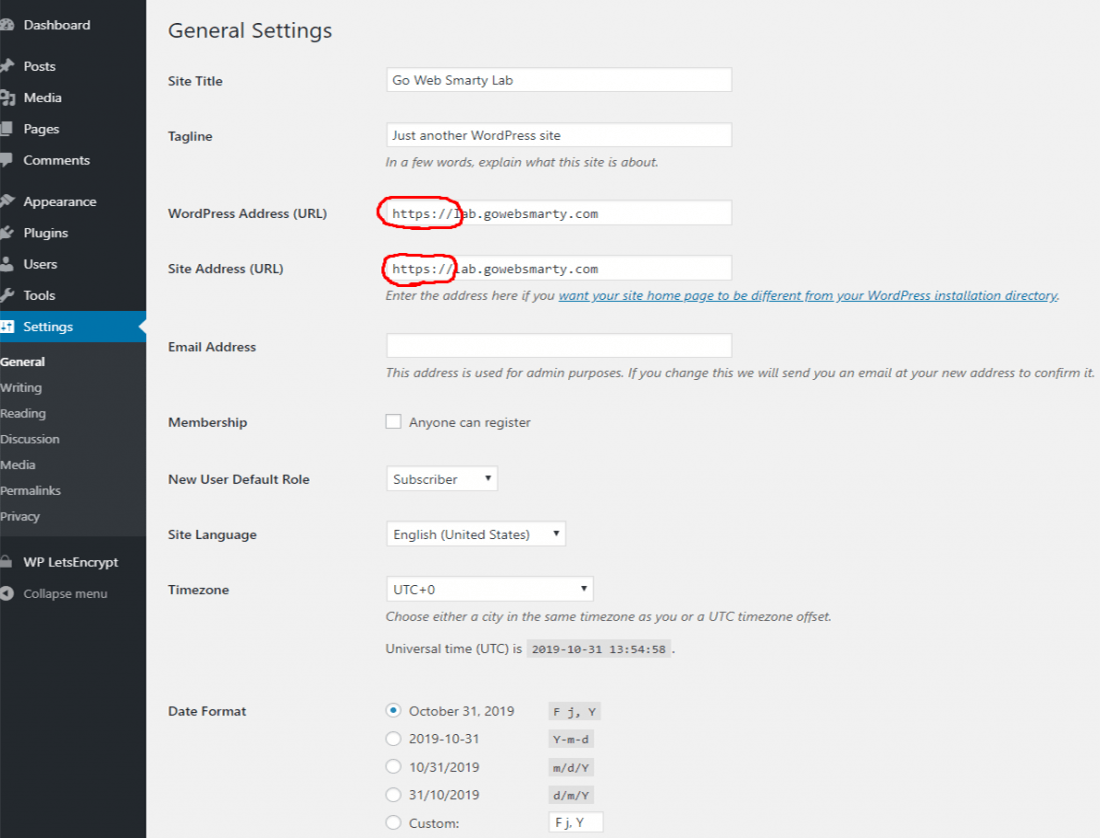Click the Users person icon
Screen dimensions: 1100x838
click(6, 264)
